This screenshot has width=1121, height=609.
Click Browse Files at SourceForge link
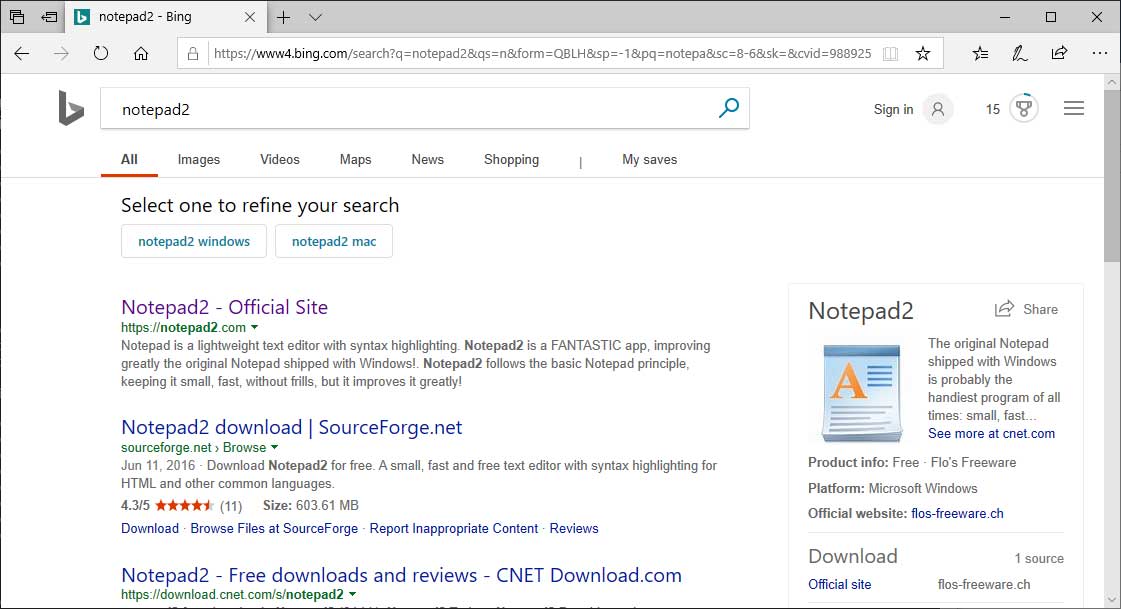click(274, 528)
